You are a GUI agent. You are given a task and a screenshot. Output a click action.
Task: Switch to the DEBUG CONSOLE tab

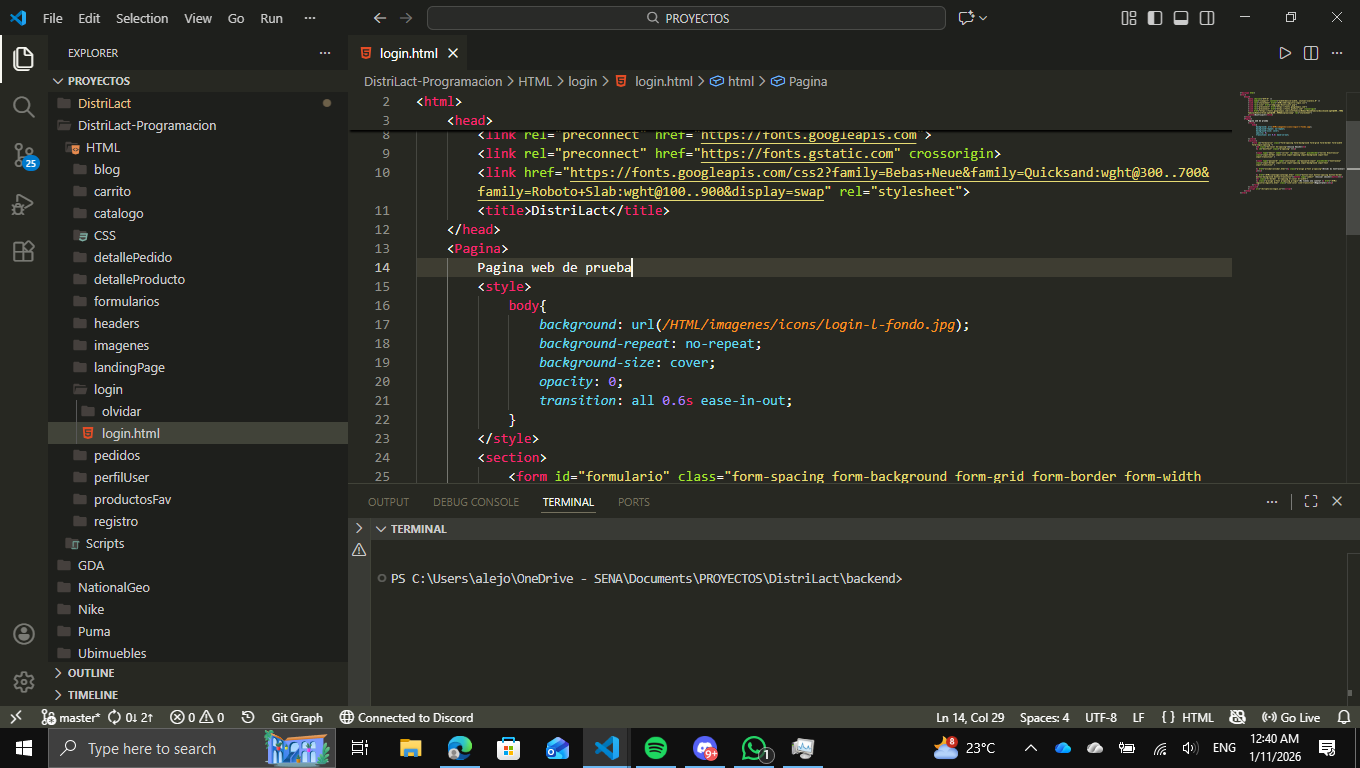point(476,502)
